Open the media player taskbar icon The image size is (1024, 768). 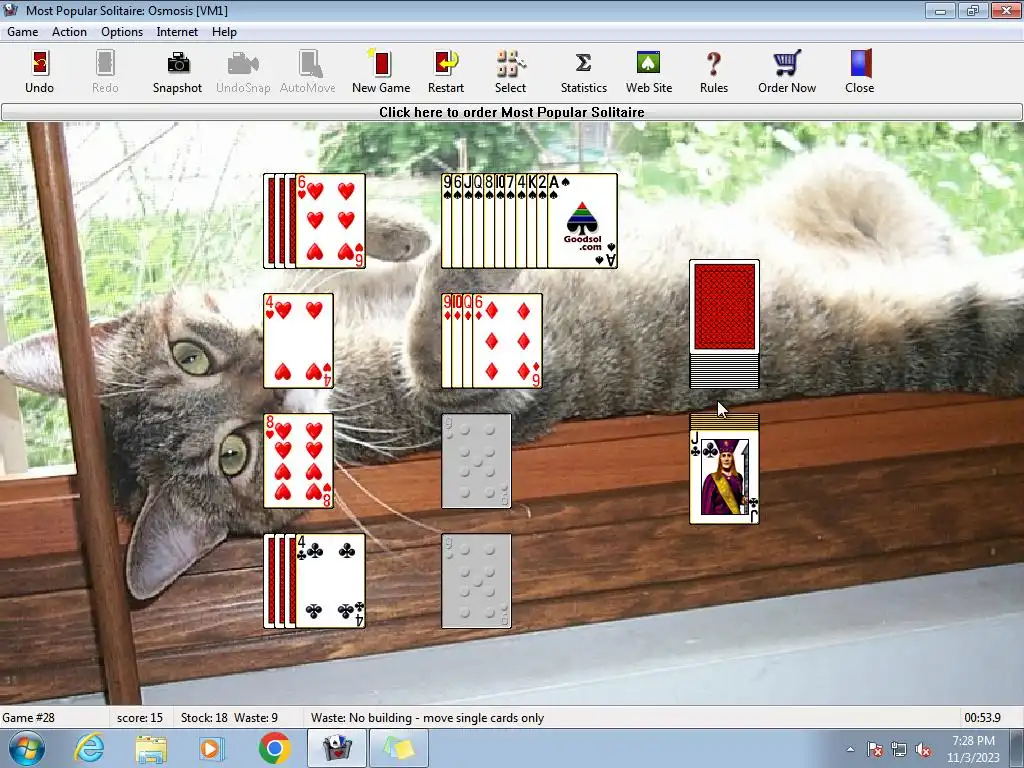coord(212,748)
